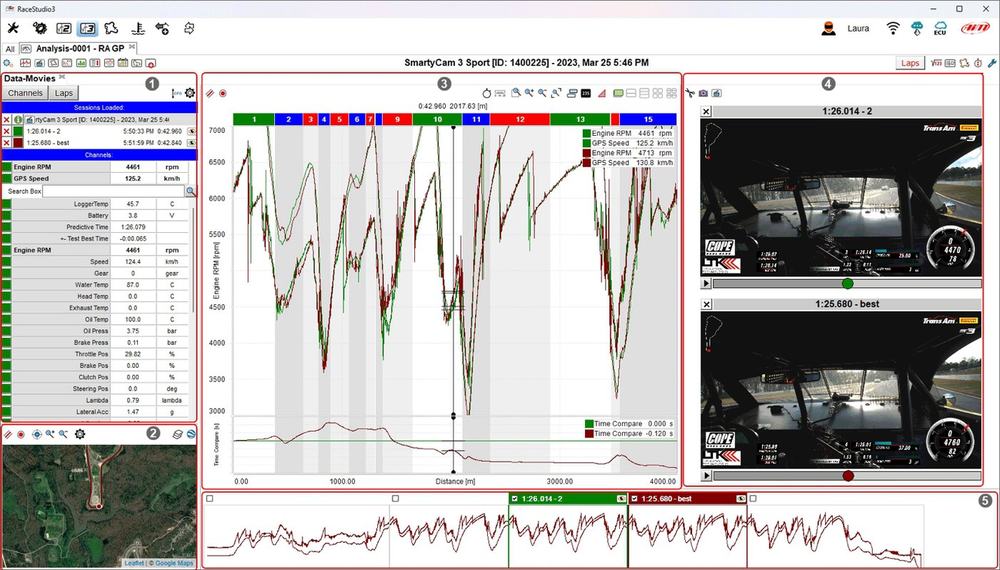
Task: Open custom sensors icon with plus
Action: pos(163,28)
